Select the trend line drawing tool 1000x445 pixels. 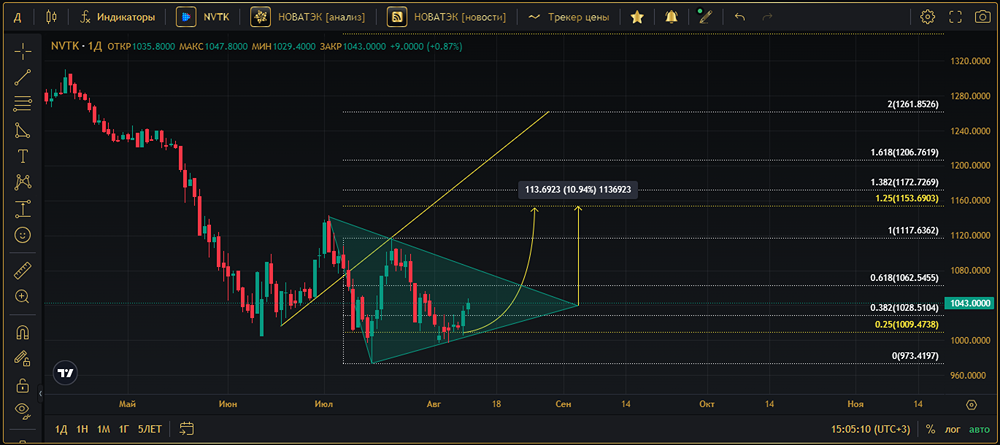click(x=23, y=77)
